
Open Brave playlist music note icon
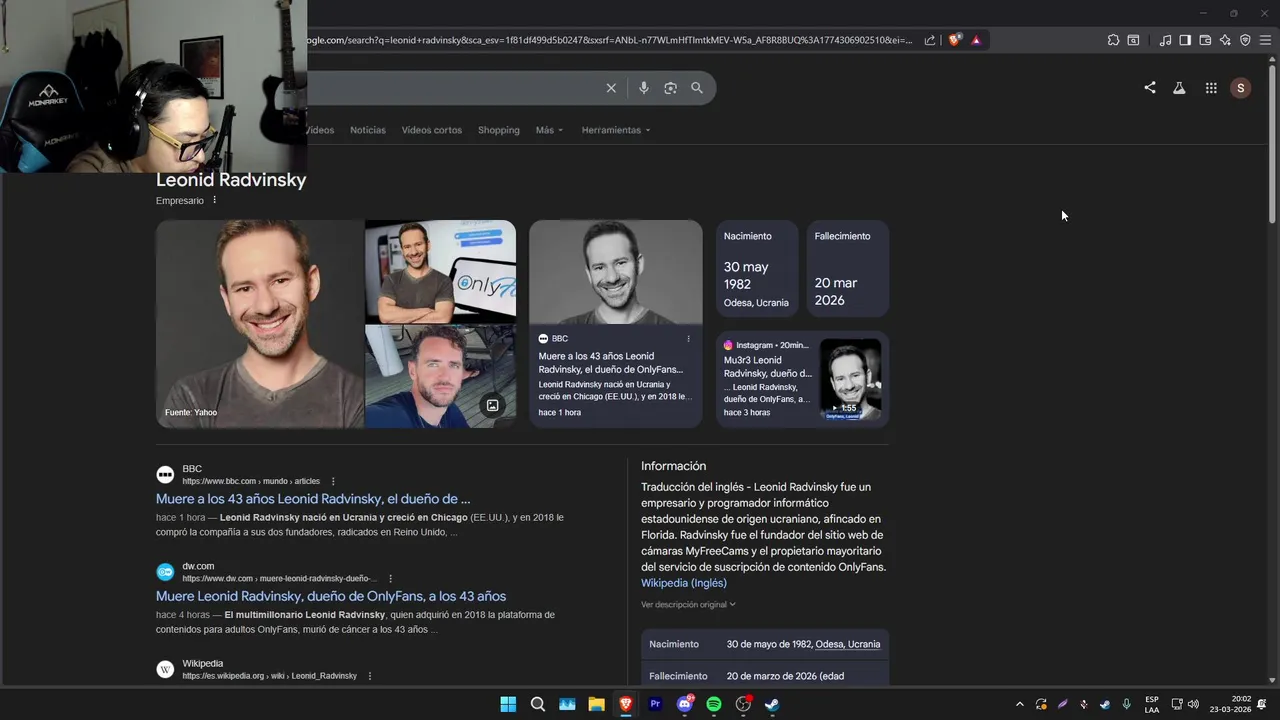pos(1165,40)
